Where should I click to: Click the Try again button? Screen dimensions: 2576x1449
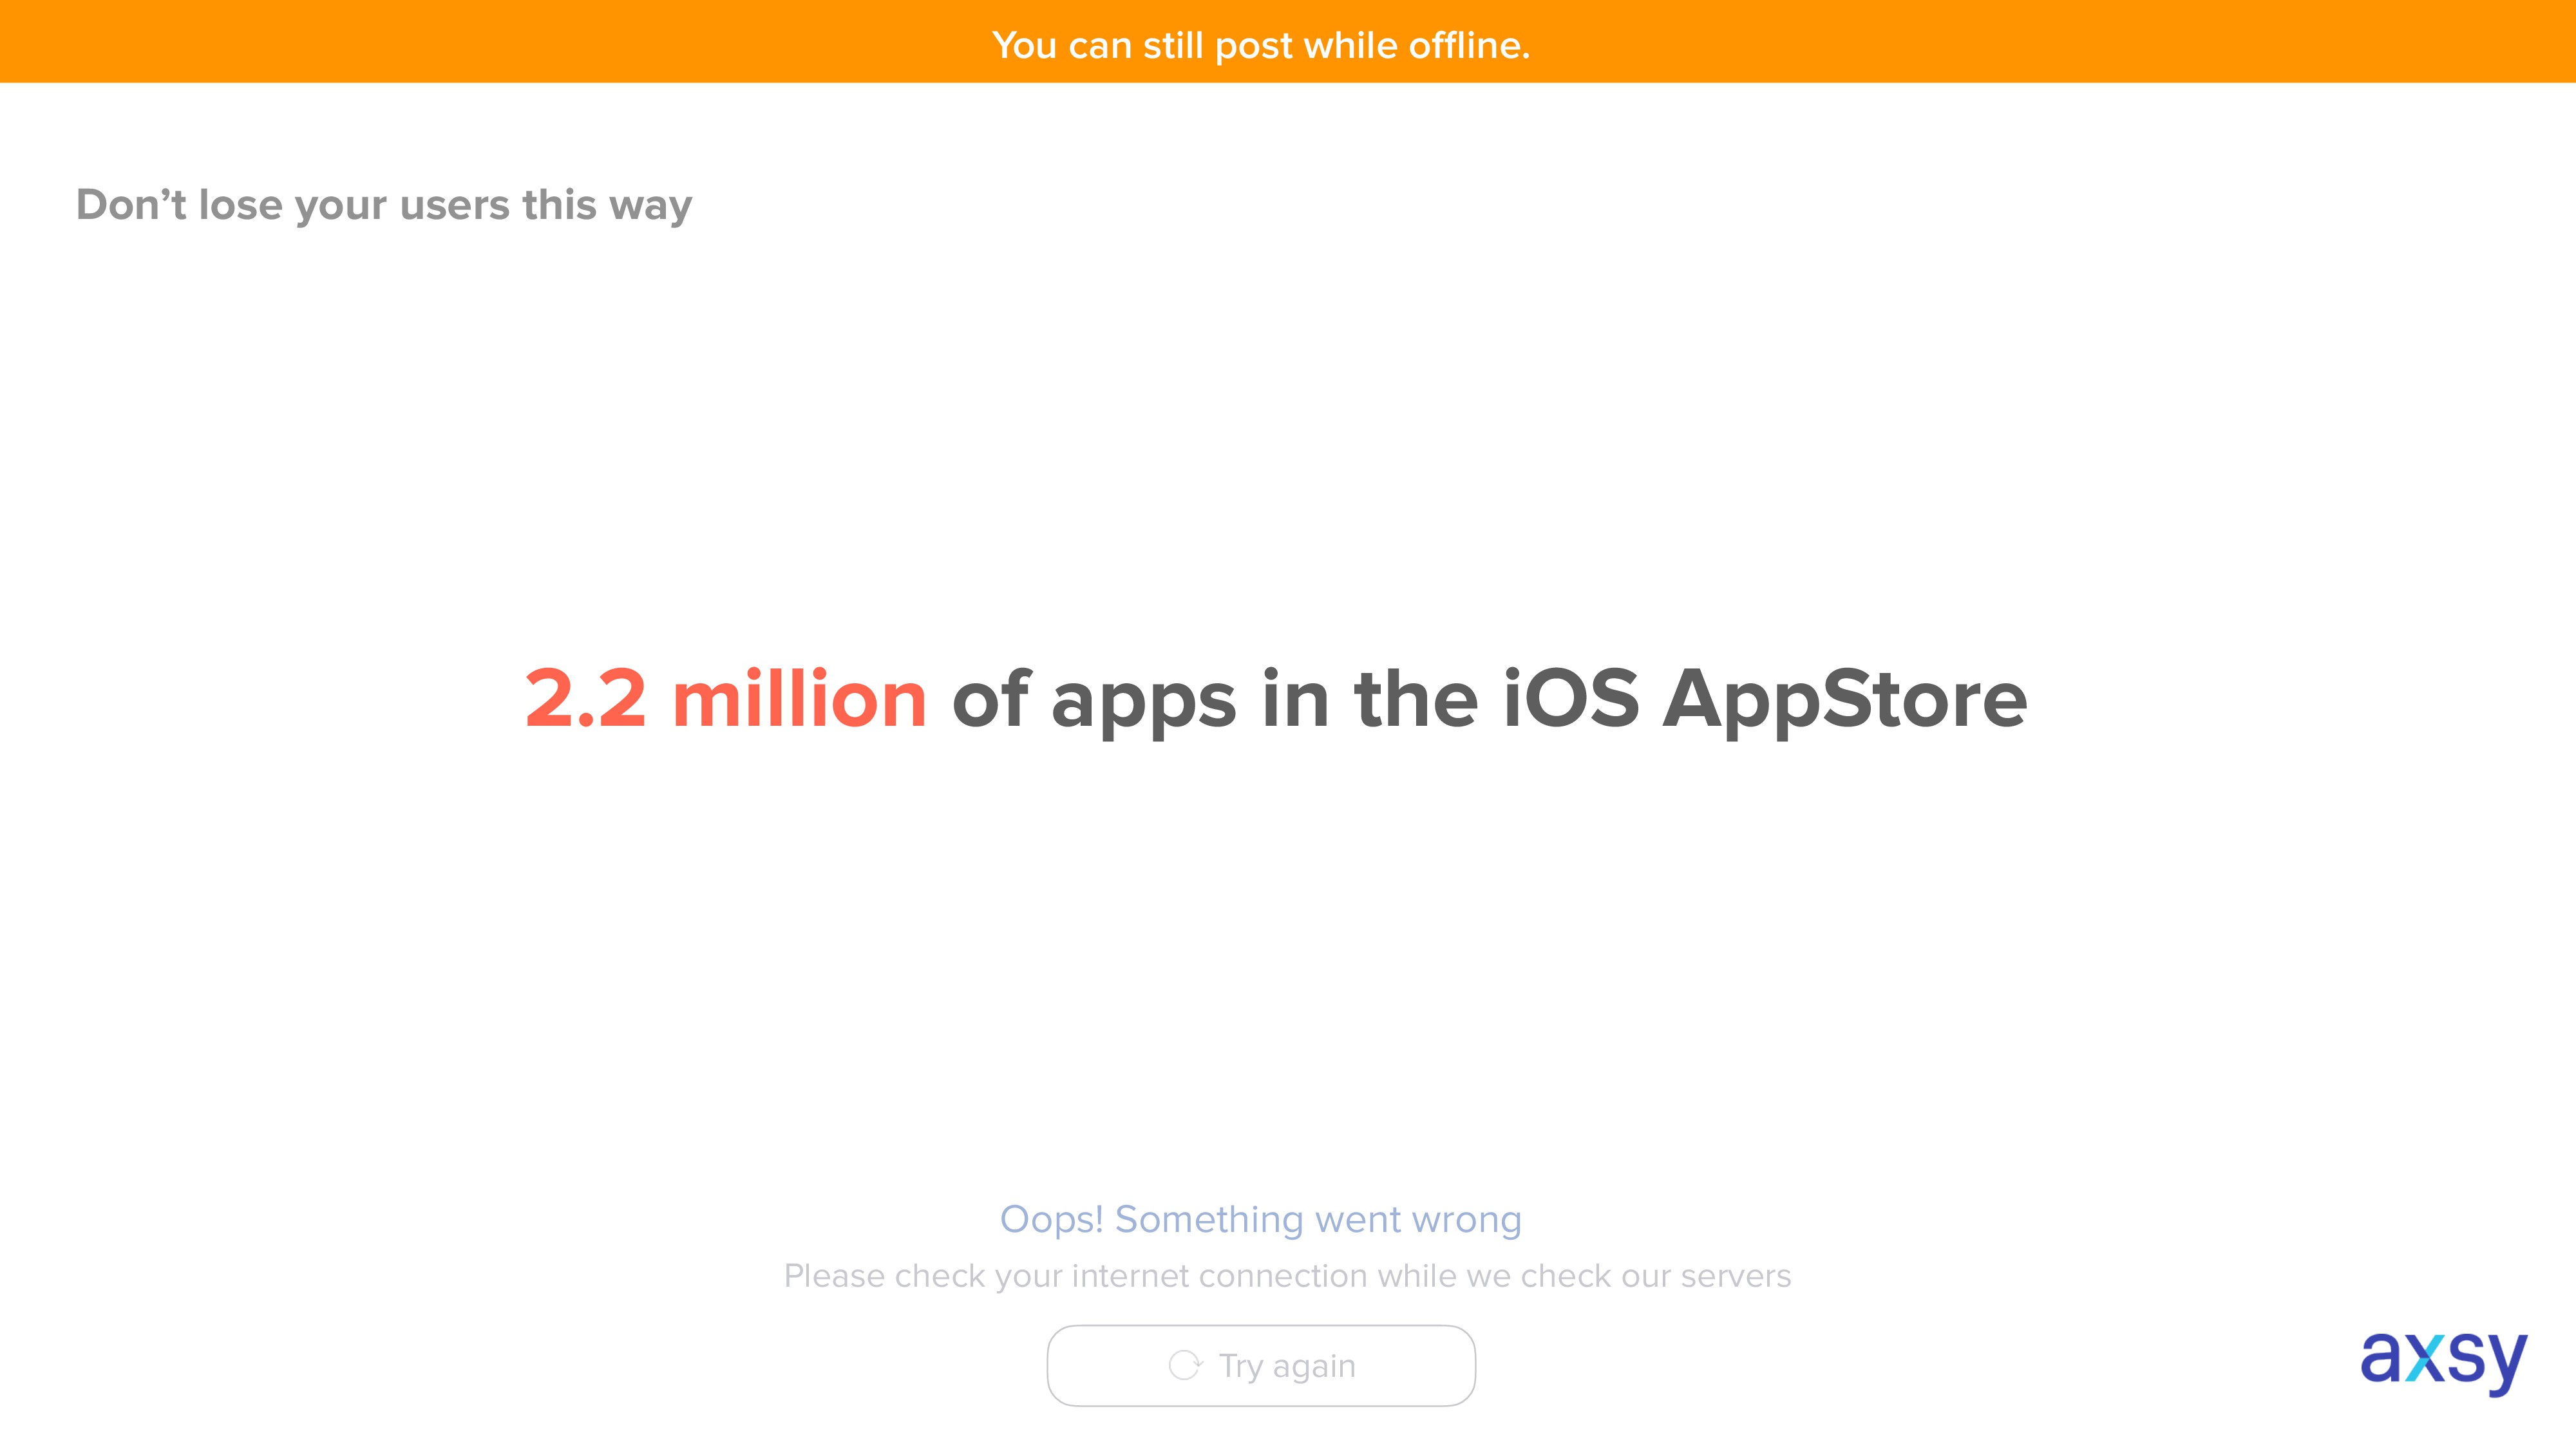pyautogui.click(x=1261, y=1365)
